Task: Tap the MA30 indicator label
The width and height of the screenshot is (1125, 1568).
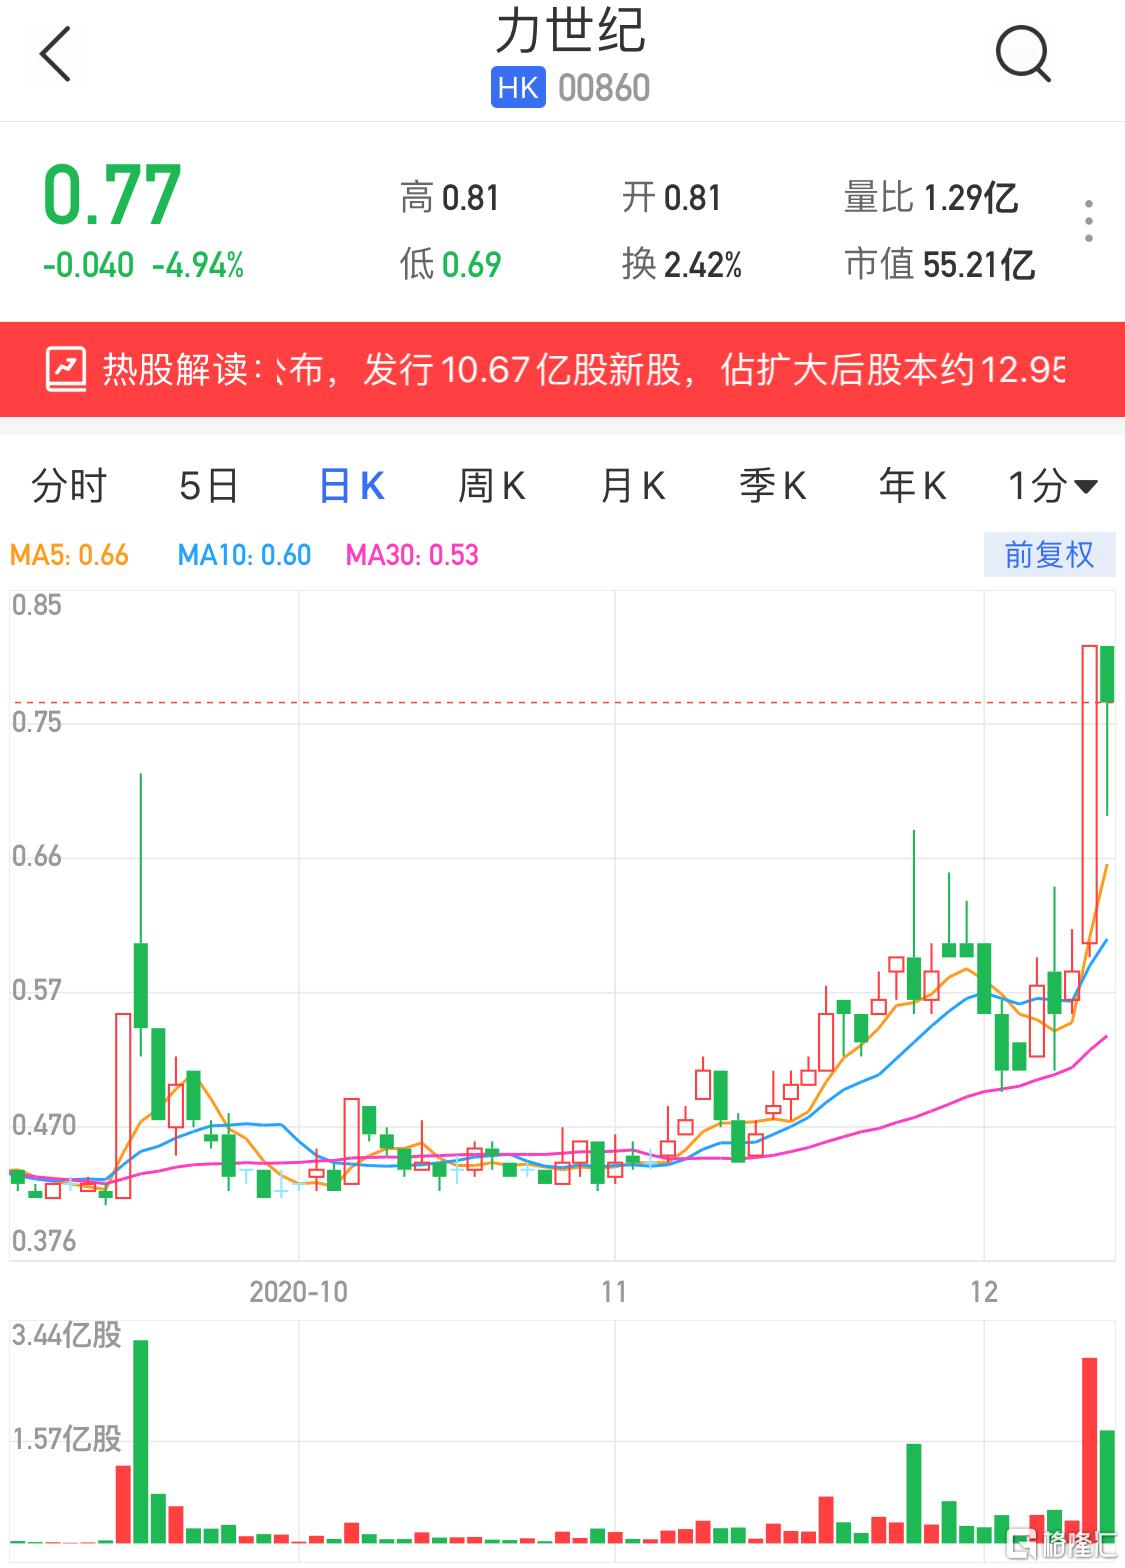Action: (x=412, y=555)
